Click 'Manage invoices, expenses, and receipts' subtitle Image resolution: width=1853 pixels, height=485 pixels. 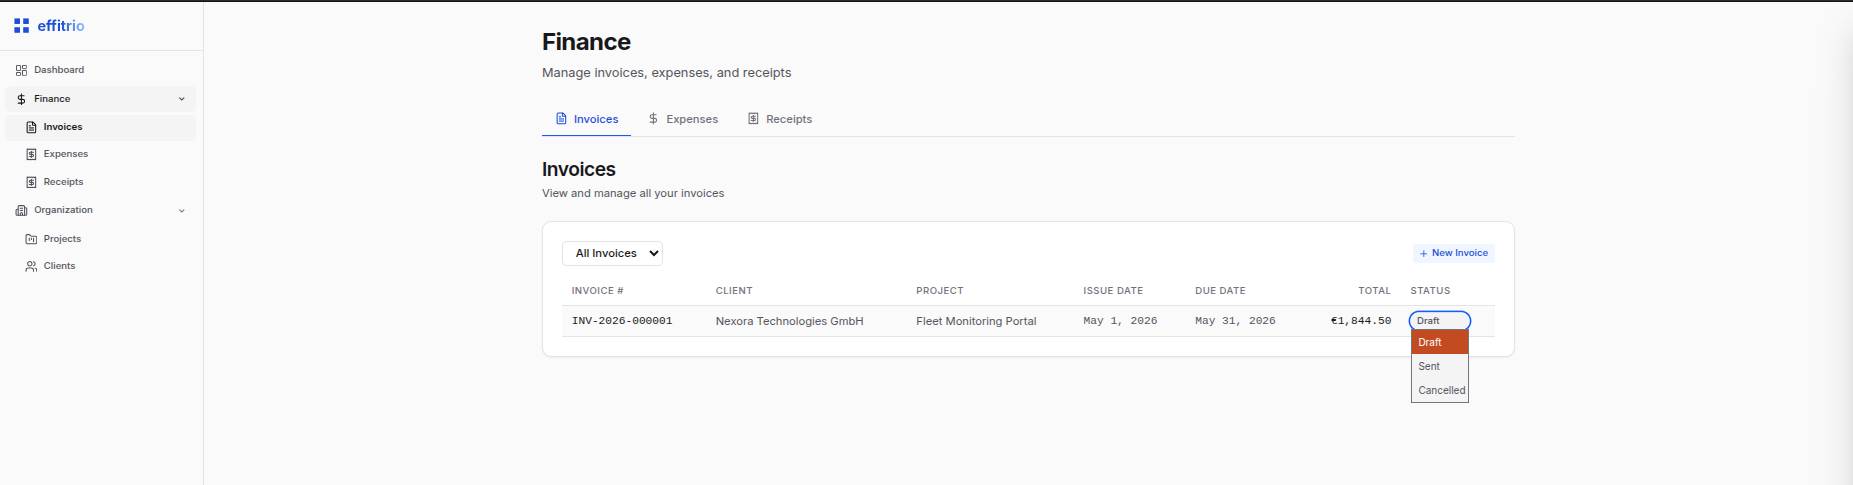click(x=666, y=73)
